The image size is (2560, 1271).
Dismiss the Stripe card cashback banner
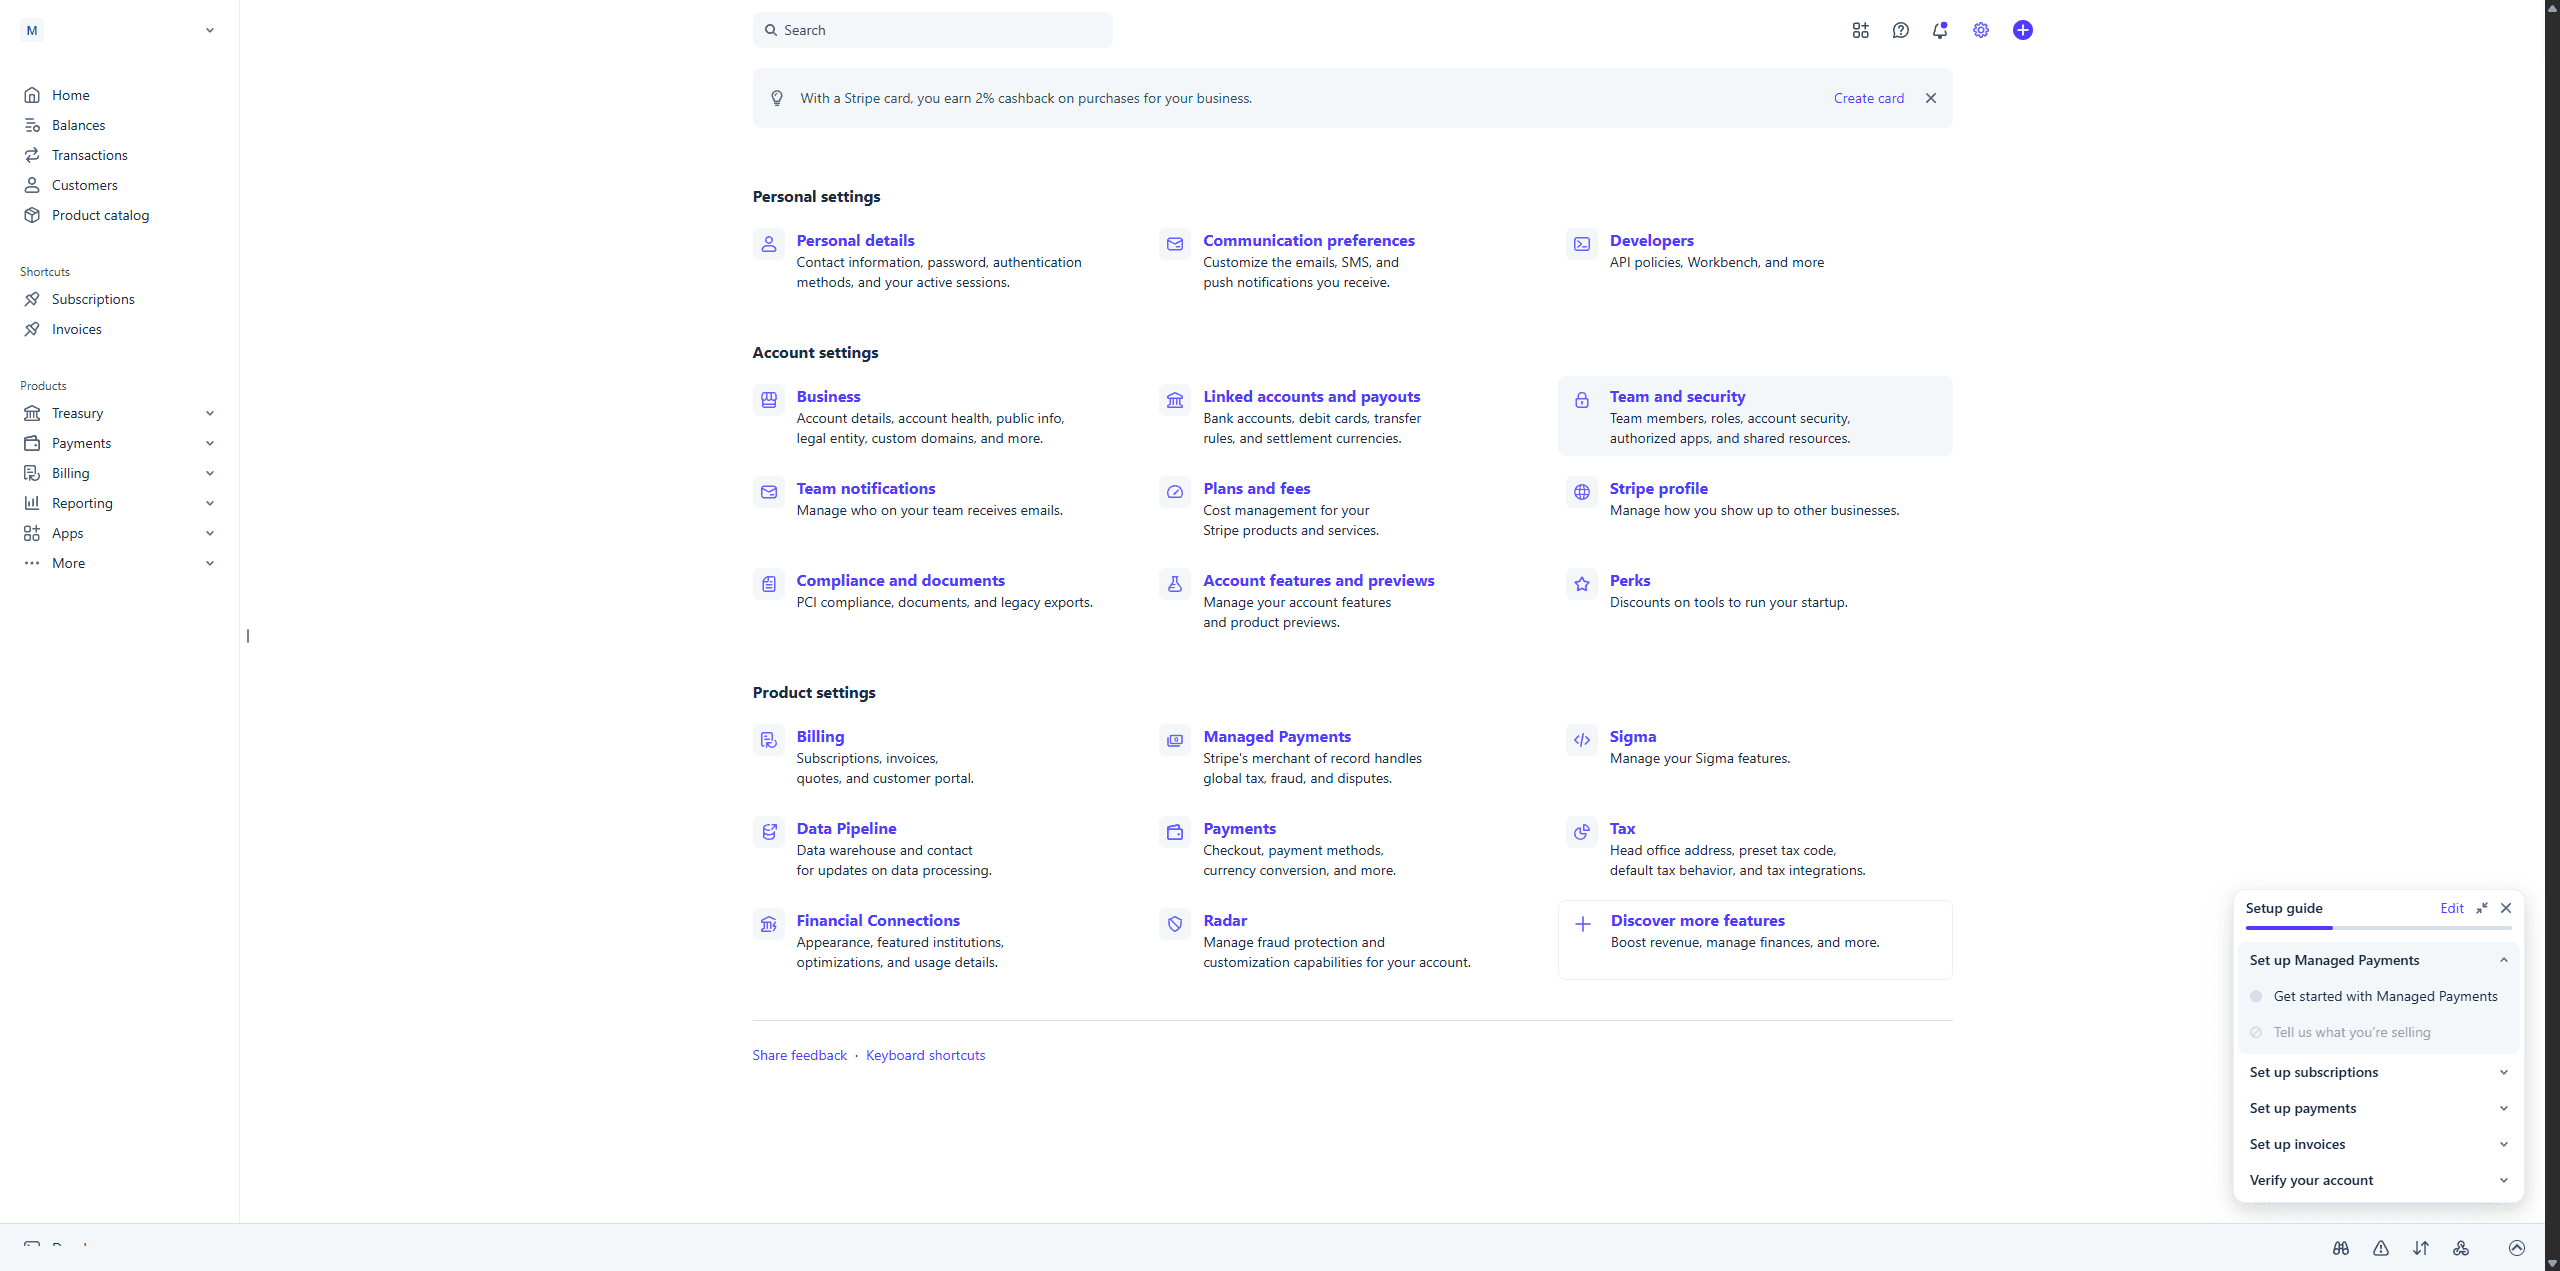pyautogui.click(x=1931, y=98)
